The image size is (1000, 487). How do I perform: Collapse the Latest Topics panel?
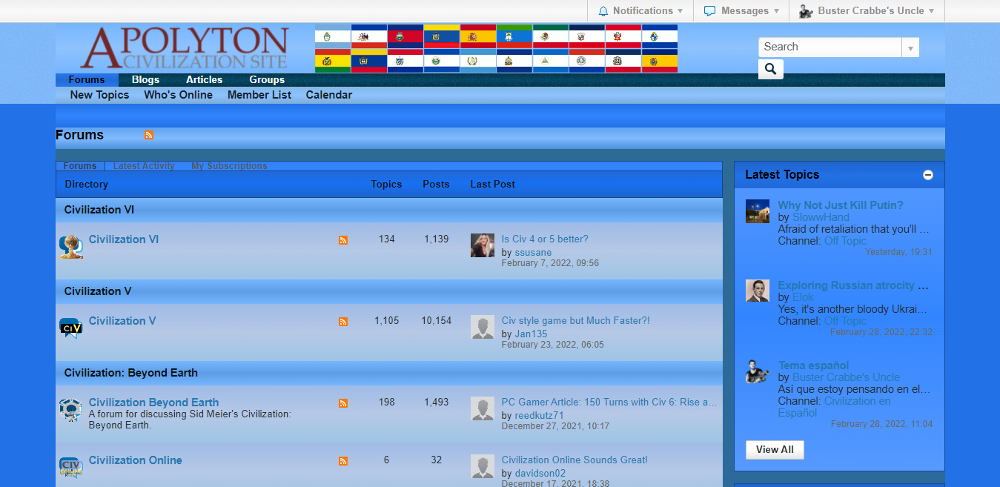pyautogui.click(x=928, y=175)
